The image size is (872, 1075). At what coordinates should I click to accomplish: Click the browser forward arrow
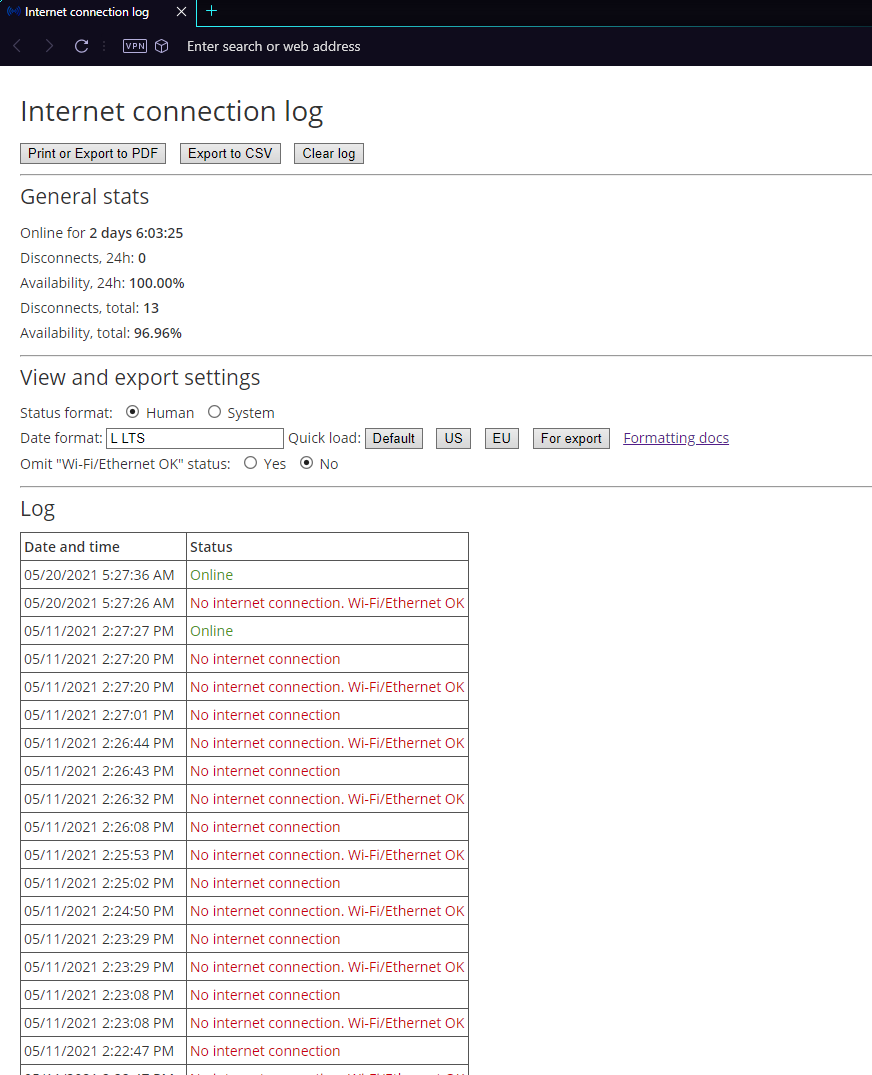pyautogui.click(x=49, y=46)
